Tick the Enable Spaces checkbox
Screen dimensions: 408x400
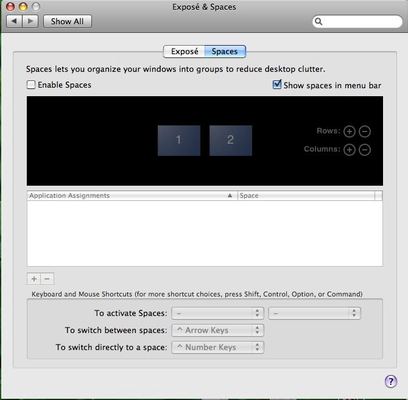coord(31,85)
